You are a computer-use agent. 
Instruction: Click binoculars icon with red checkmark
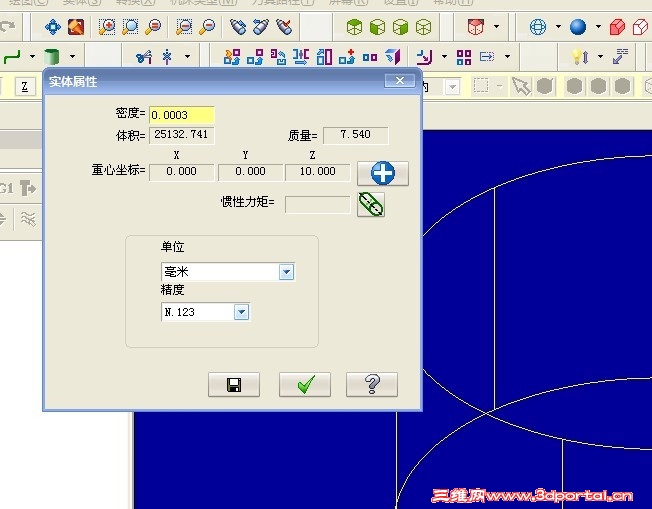pos(284,27)
